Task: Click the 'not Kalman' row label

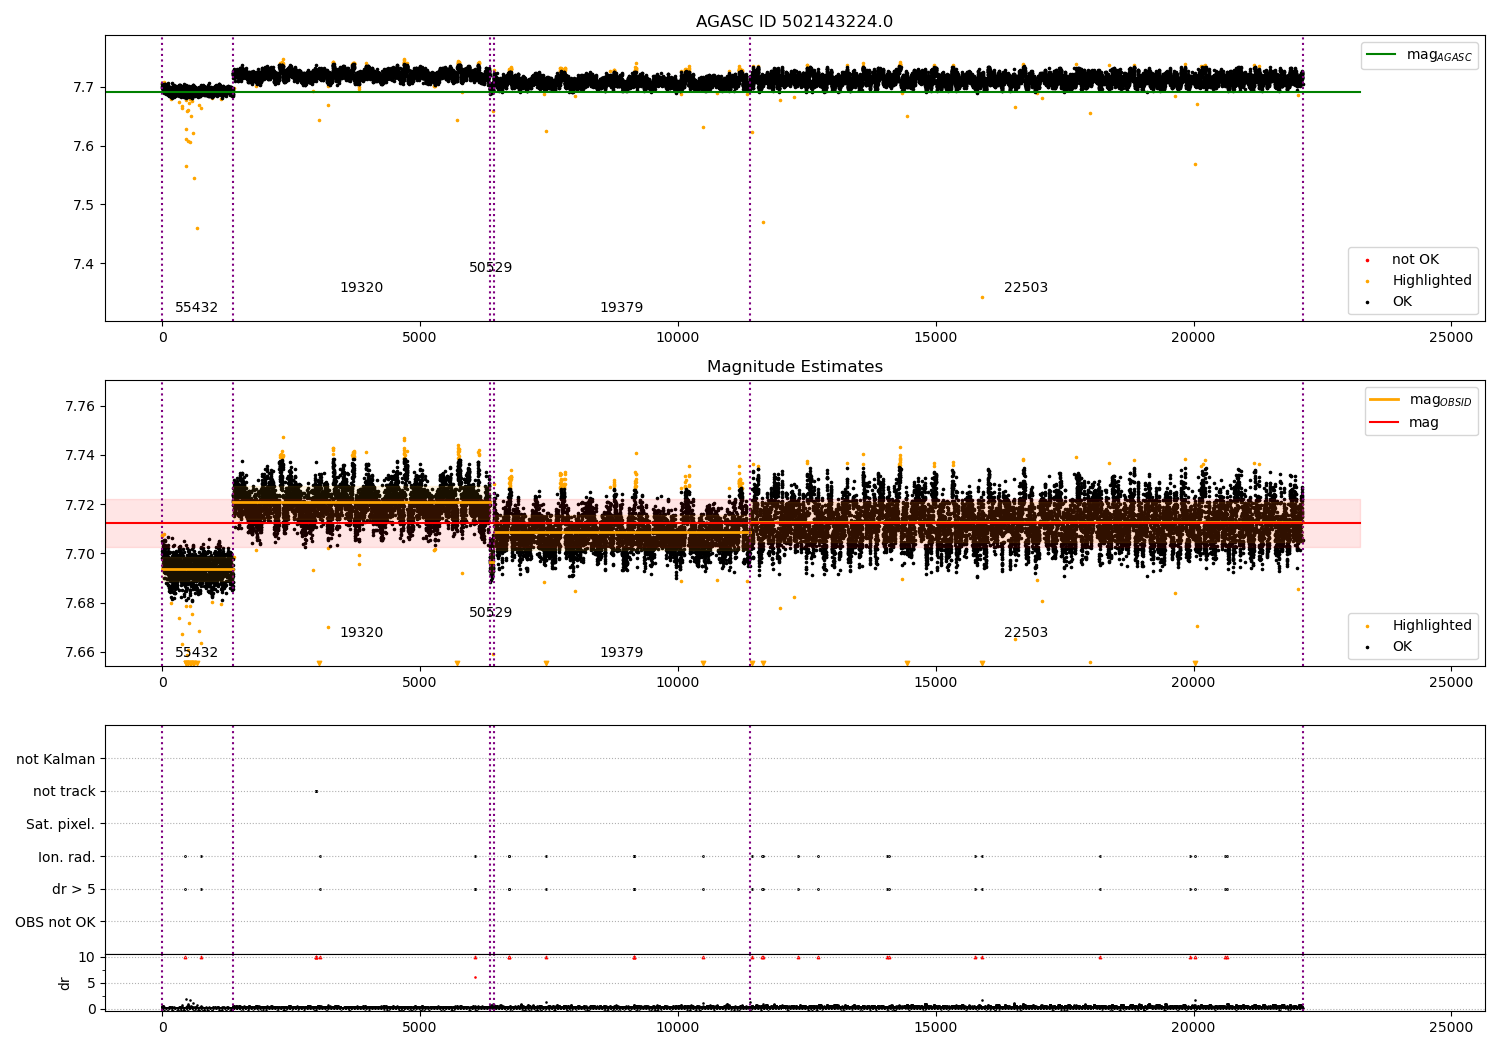Action: 56,760
